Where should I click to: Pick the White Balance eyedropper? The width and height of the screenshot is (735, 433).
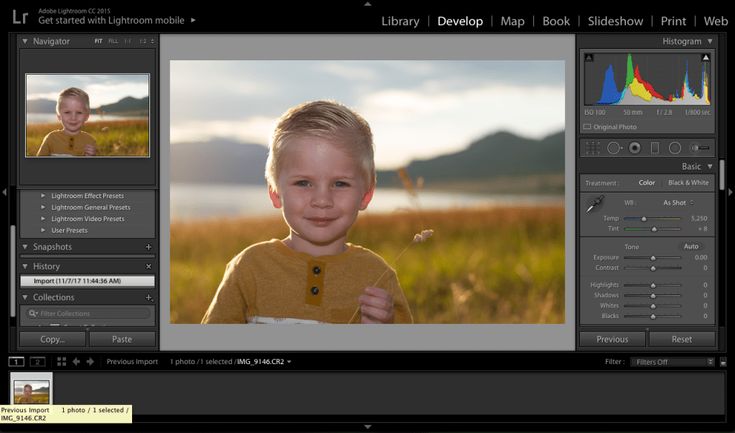pos(594,204)
